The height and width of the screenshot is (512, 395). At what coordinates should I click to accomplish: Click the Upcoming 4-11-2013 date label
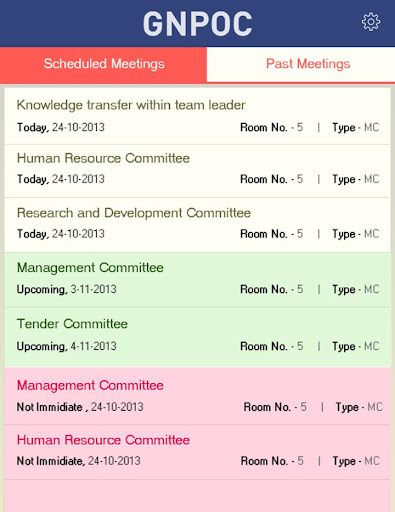(x=67, y=346)
